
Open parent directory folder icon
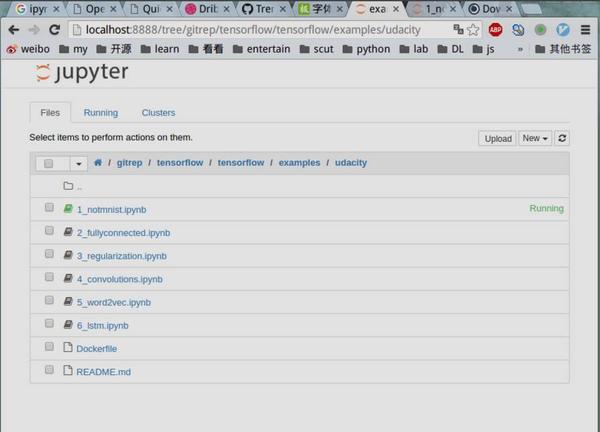68,186
